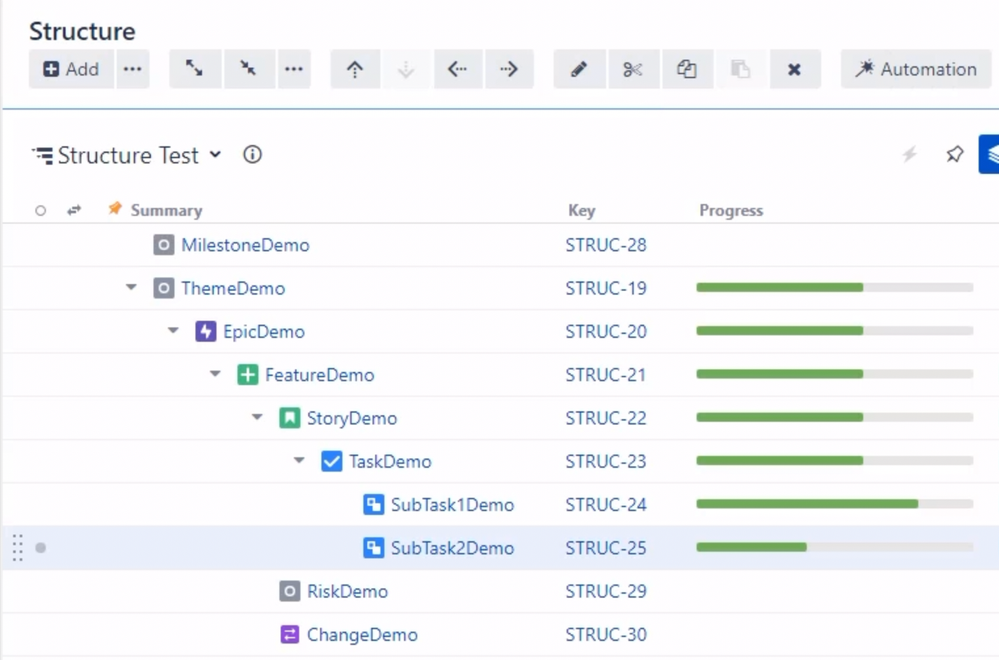Click the EpicDemo purple lightning icon
The image size is (999, 660).
[x=206, y=331]
